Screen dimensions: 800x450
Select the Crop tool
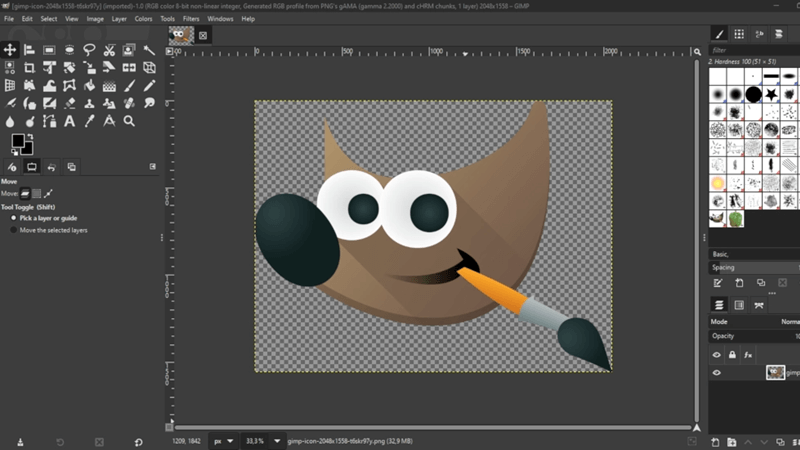tap(29, 67)
